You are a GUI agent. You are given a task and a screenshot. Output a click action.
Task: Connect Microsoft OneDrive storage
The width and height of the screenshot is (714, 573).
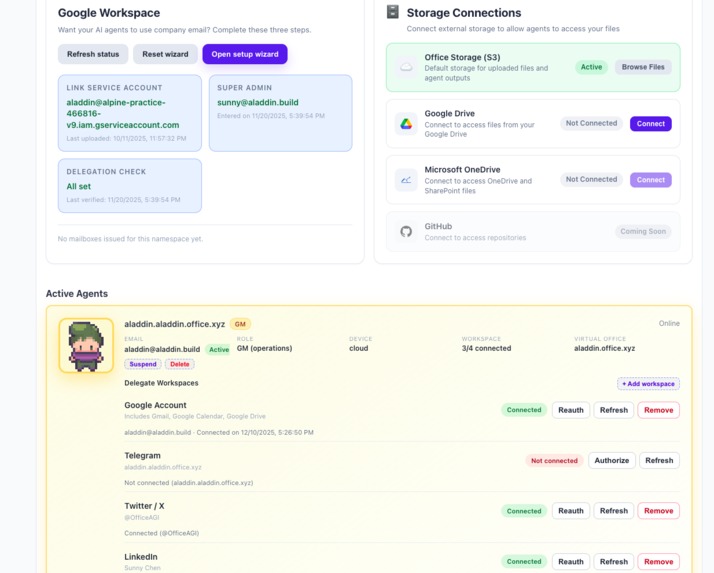click(651, 180)
